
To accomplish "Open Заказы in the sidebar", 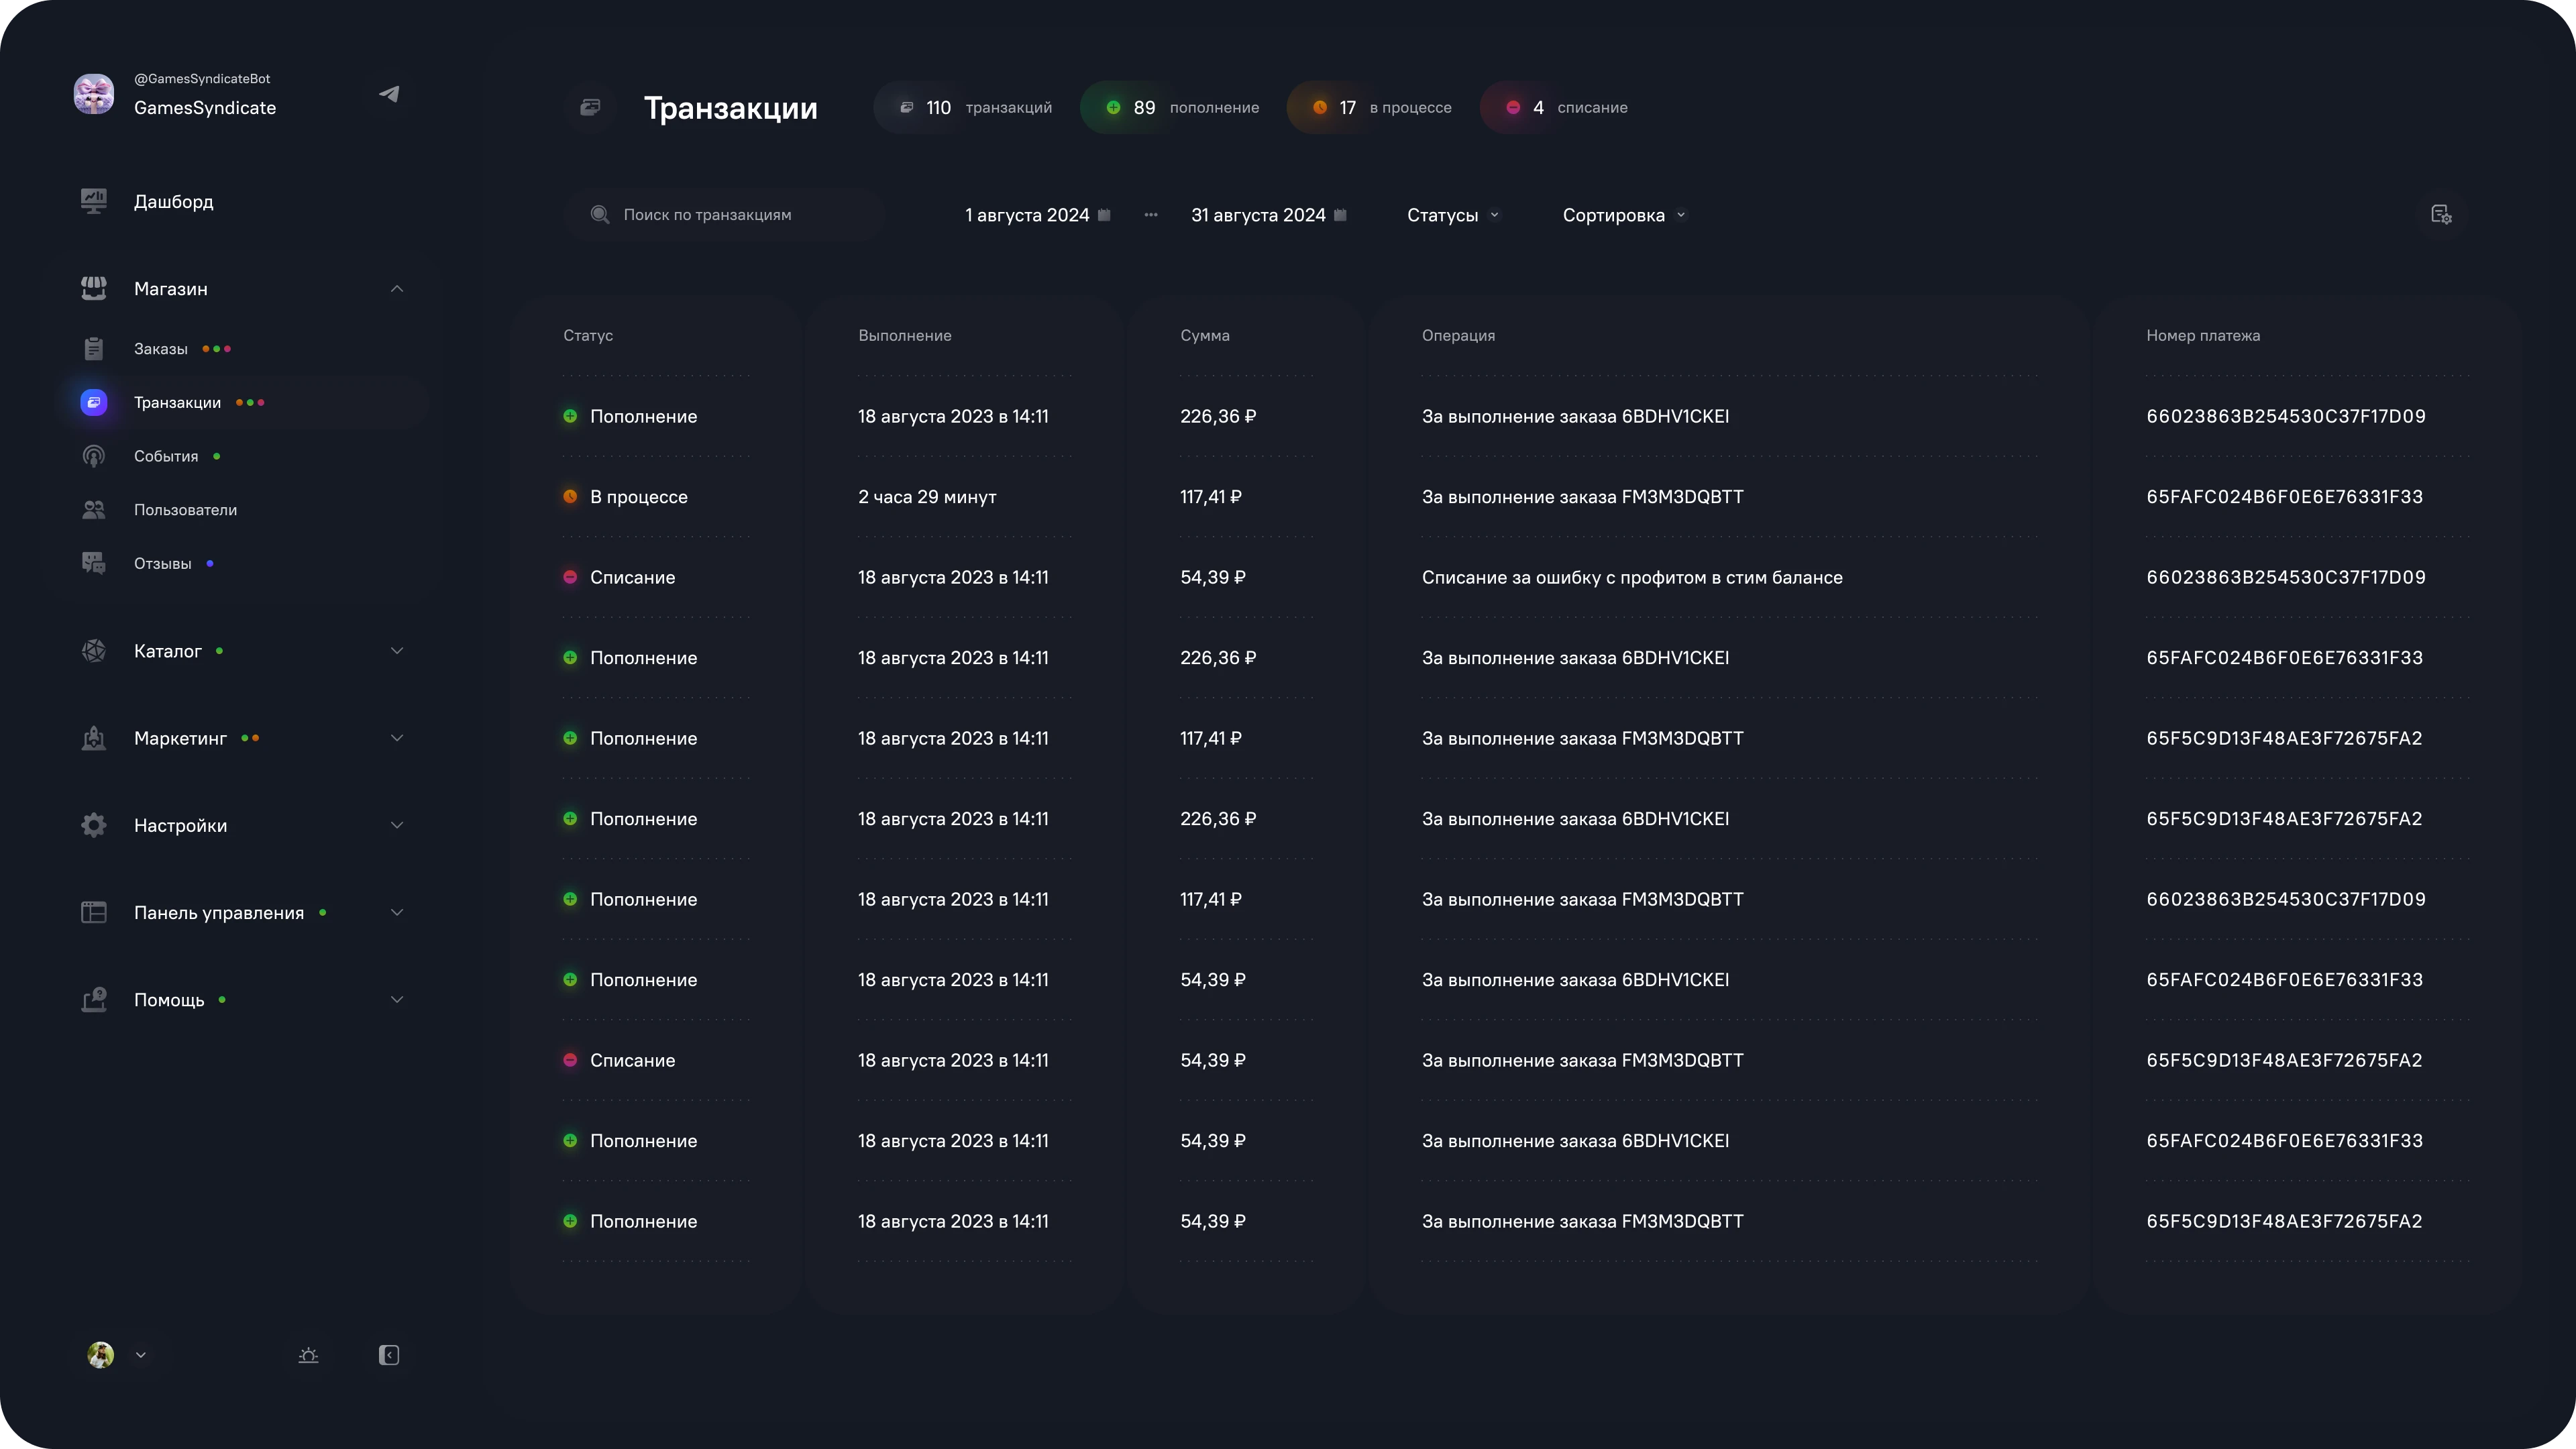I will [161, 349].
